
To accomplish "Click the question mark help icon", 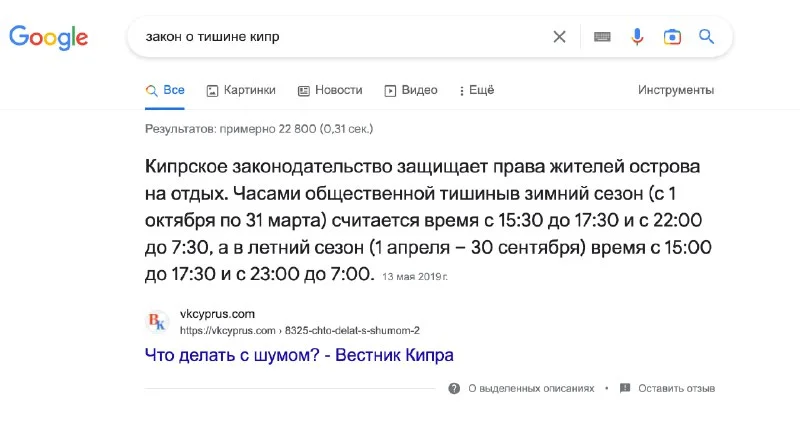I will pyautogui.click(x=454, y=388).
